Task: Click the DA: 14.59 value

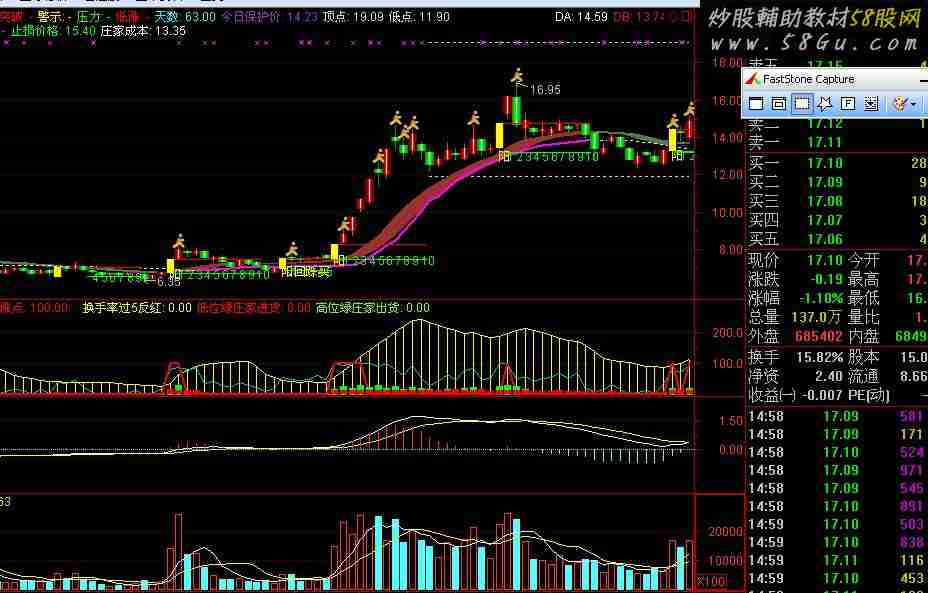Action: (581, 17)
